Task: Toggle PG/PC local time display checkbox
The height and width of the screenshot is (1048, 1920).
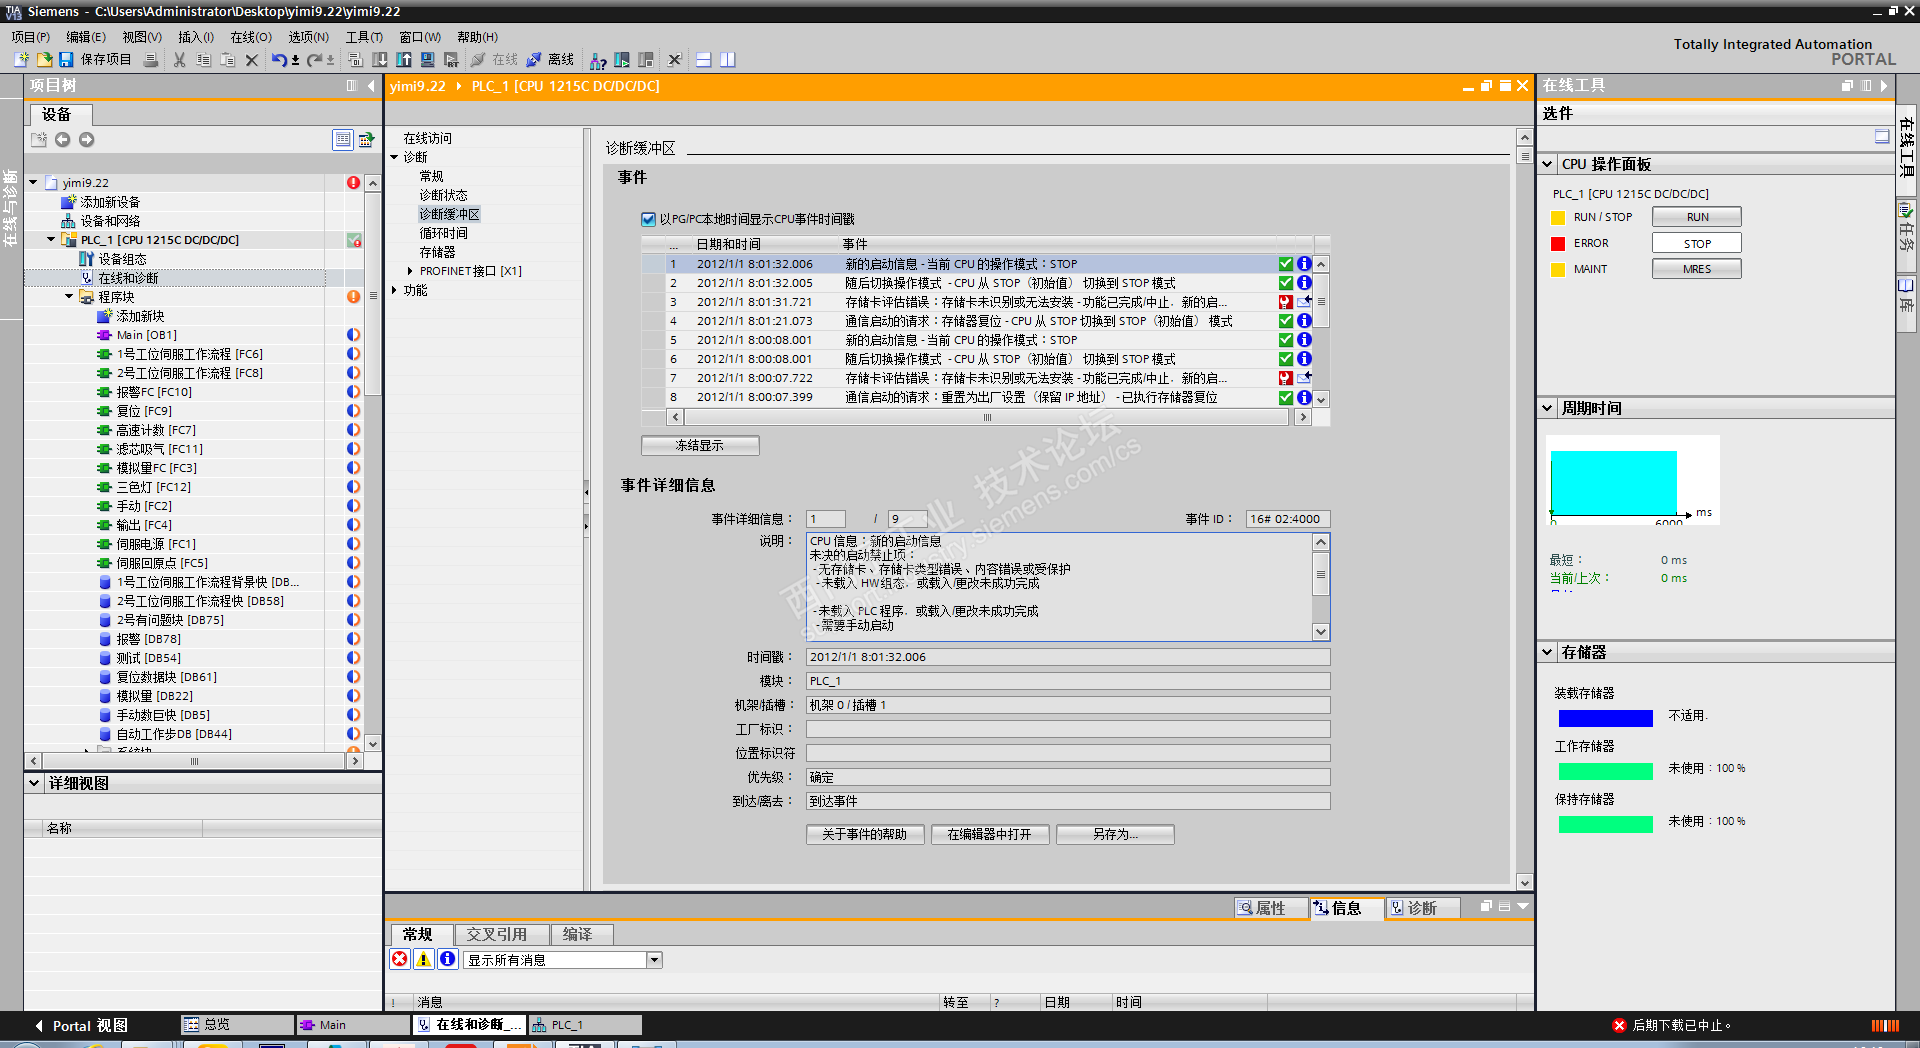Action: 648,219
